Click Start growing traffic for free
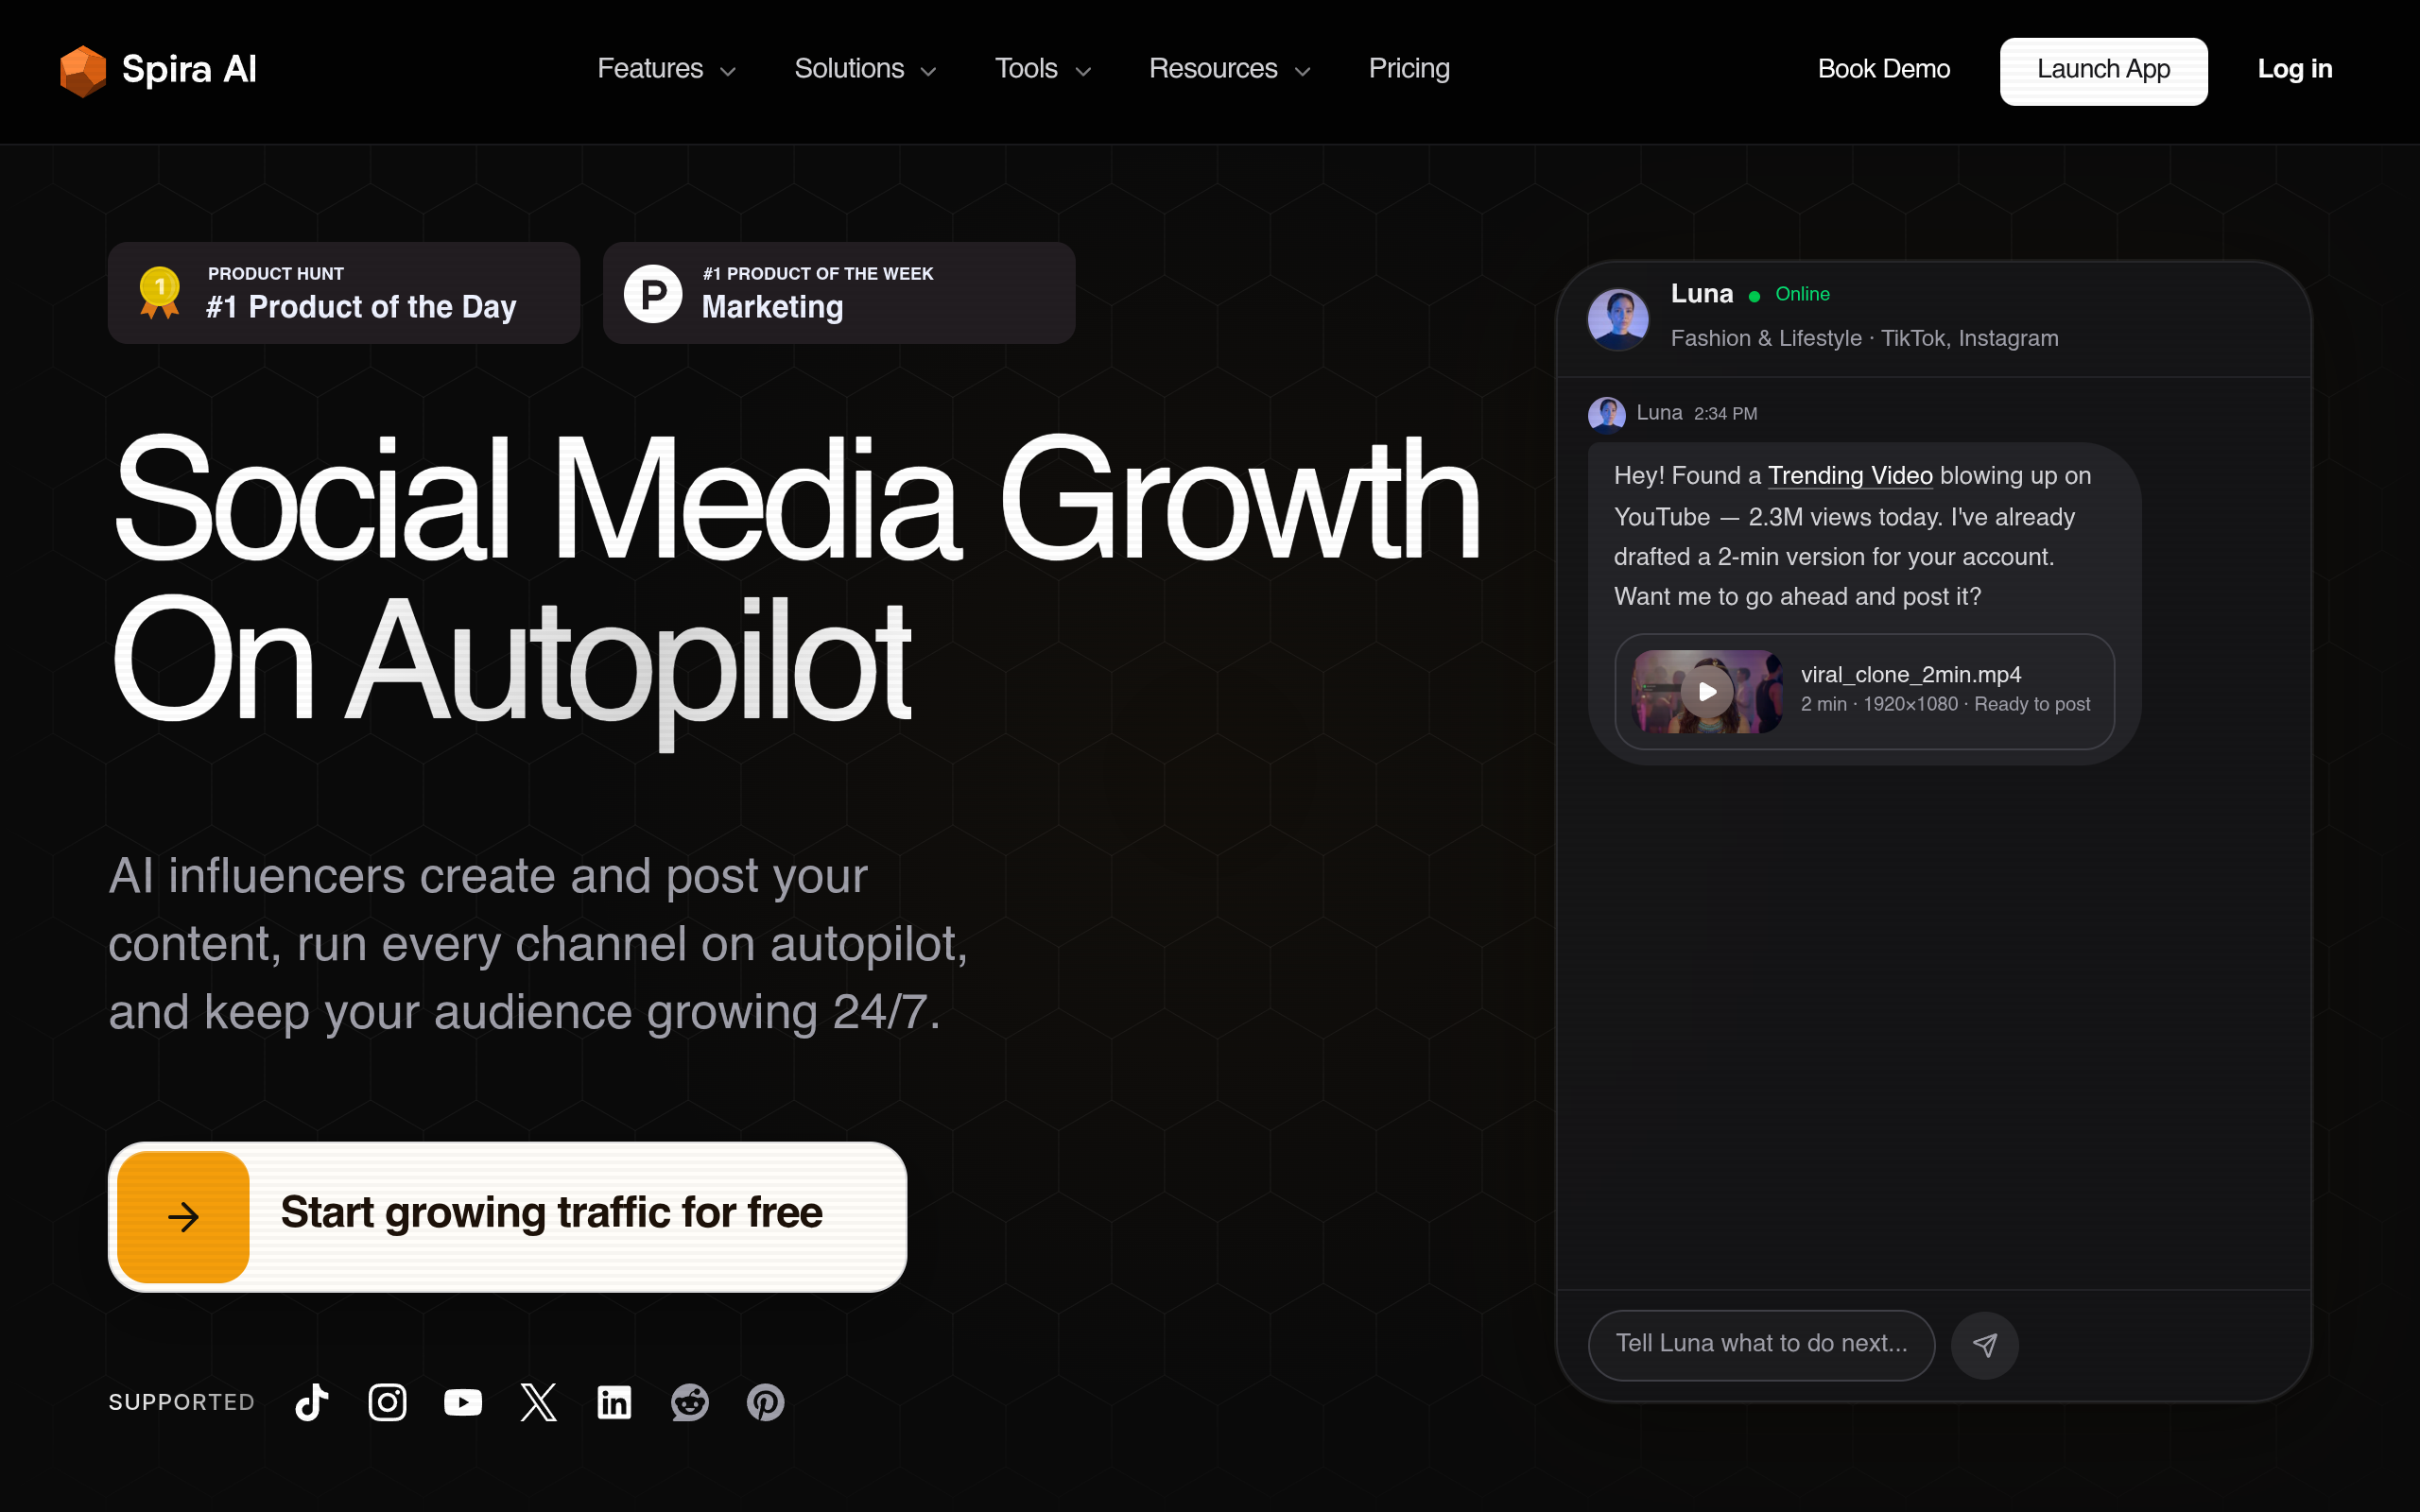Viewport: 2420px width, 1512px height. tap(507, 1216)
